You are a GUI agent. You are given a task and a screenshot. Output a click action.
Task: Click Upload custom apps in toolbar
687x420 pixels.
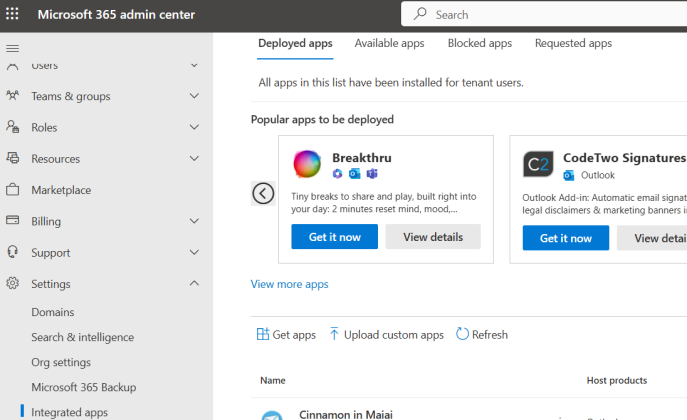(386, 335)
